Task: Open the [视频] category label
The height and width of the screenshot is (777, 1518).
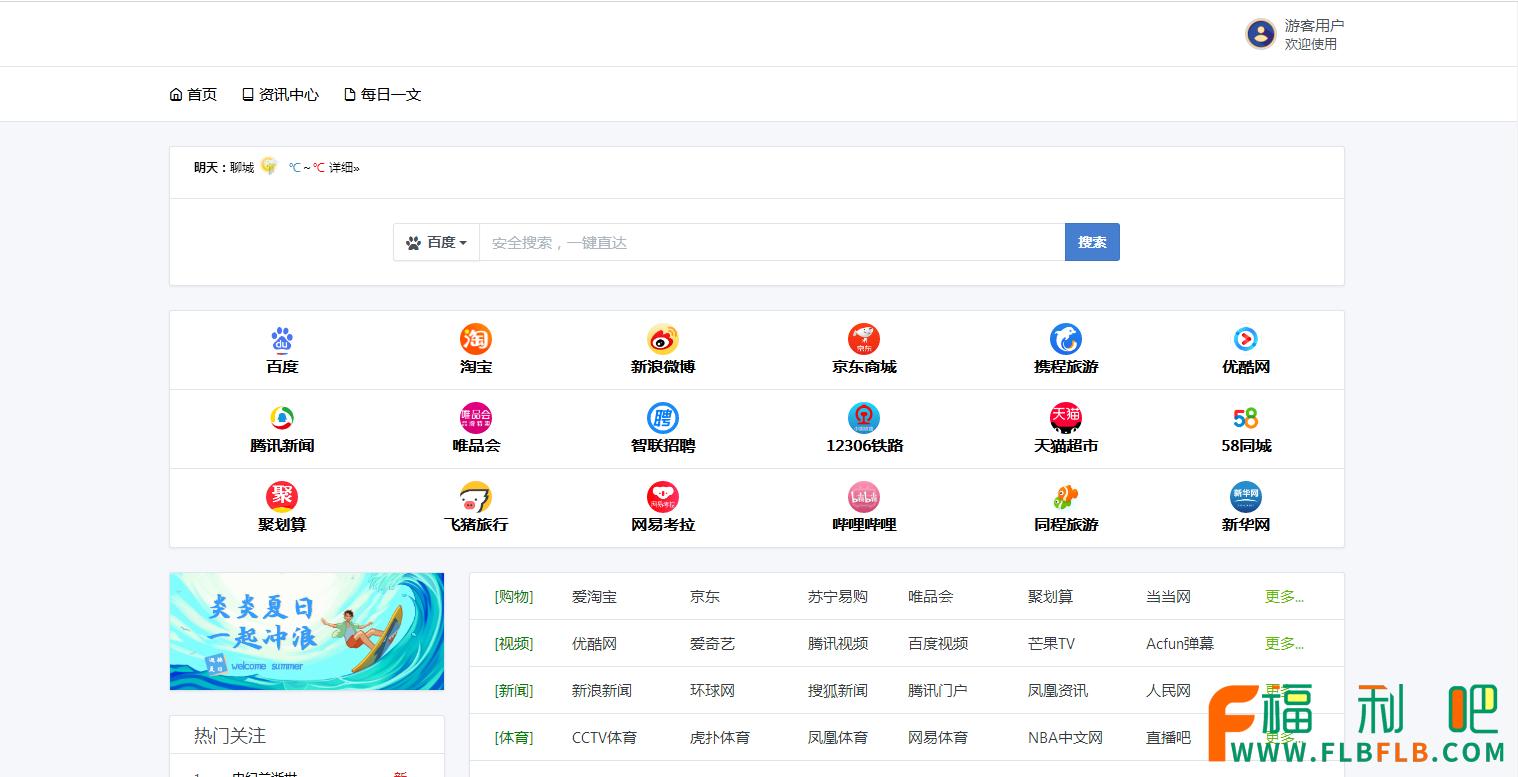Action: (514, 644)
